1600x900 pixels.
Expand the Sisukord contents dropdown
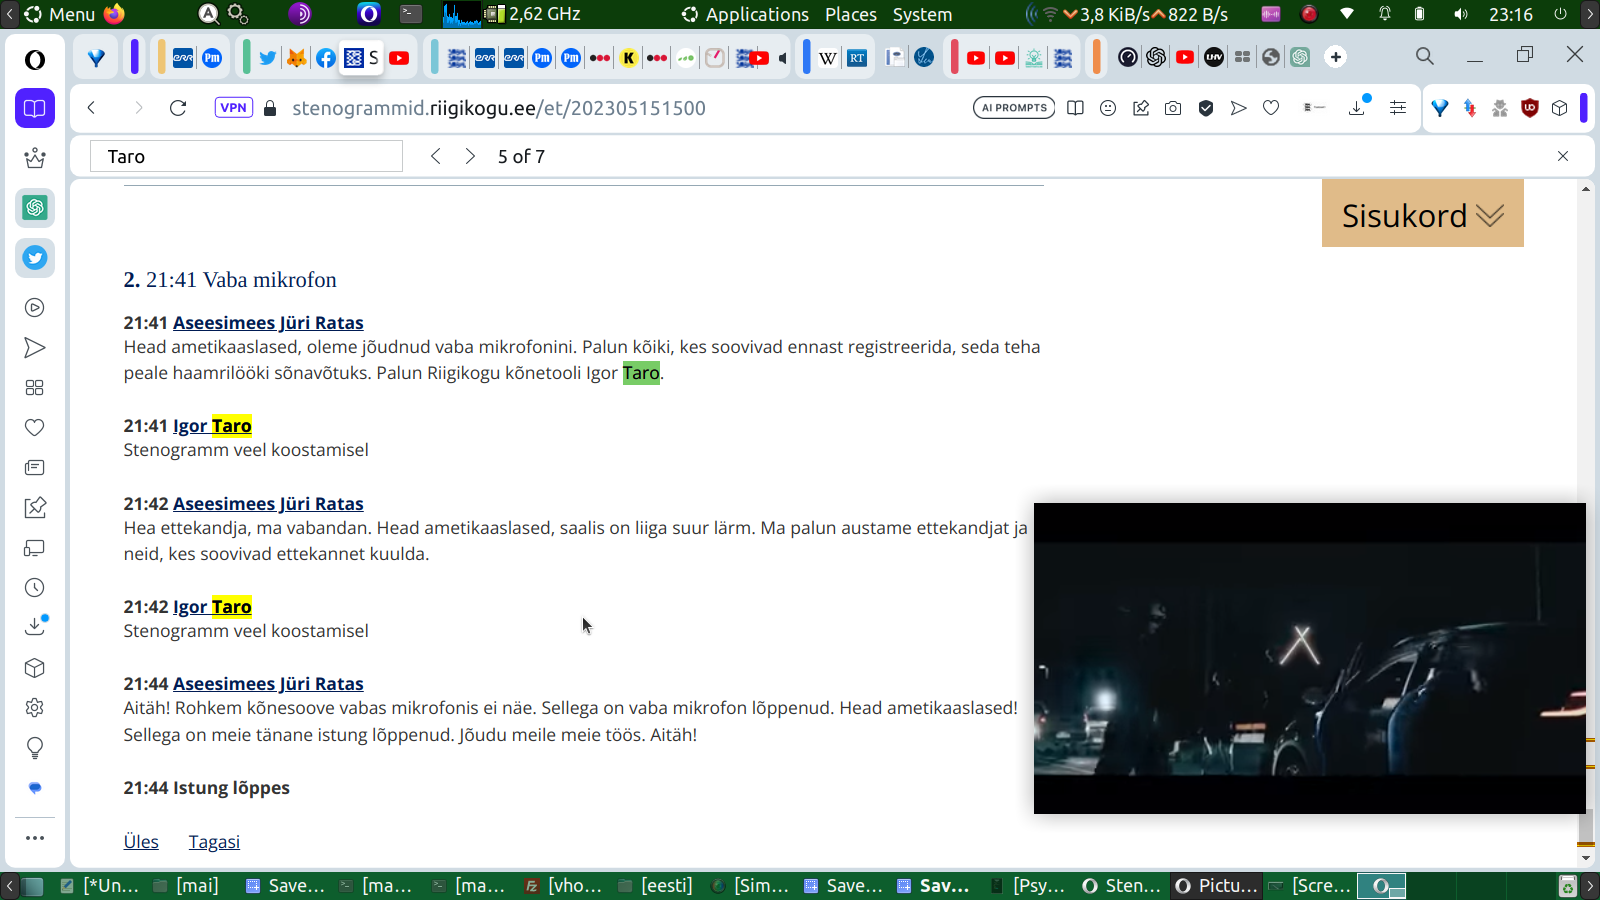click(x=1423, y=214)
